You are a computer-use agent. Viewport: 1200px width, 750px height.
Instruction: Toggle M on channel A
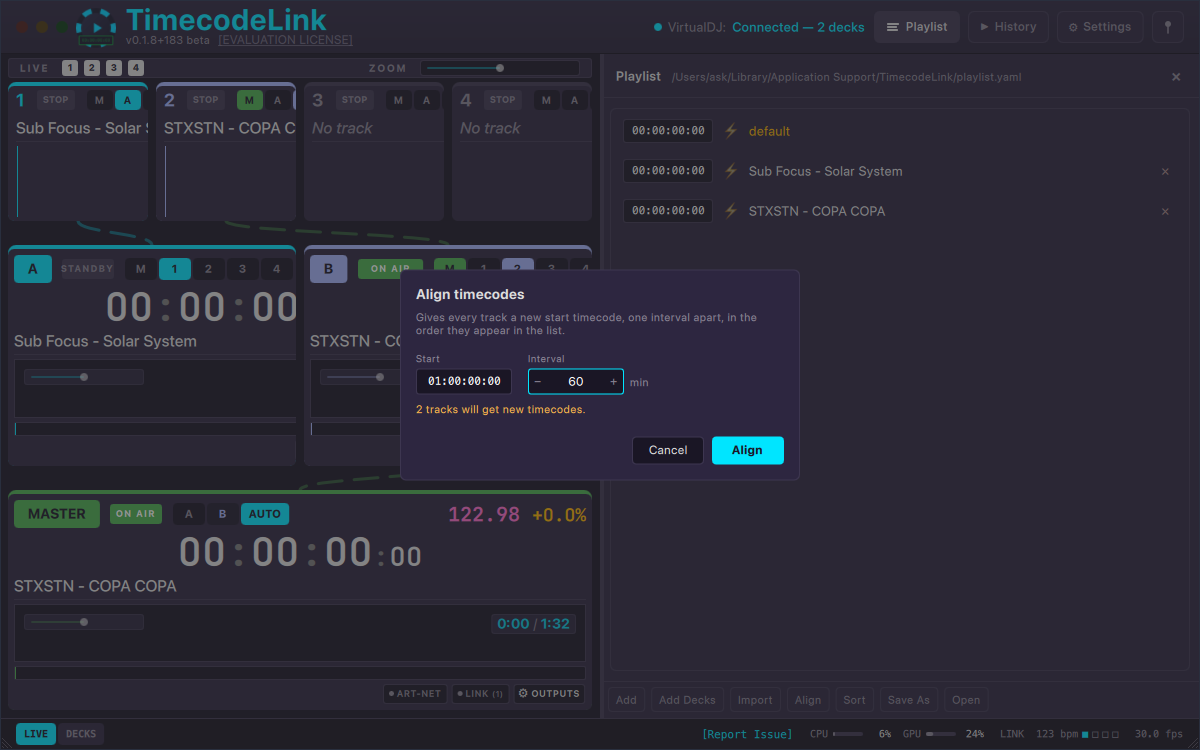click(141, 269)
